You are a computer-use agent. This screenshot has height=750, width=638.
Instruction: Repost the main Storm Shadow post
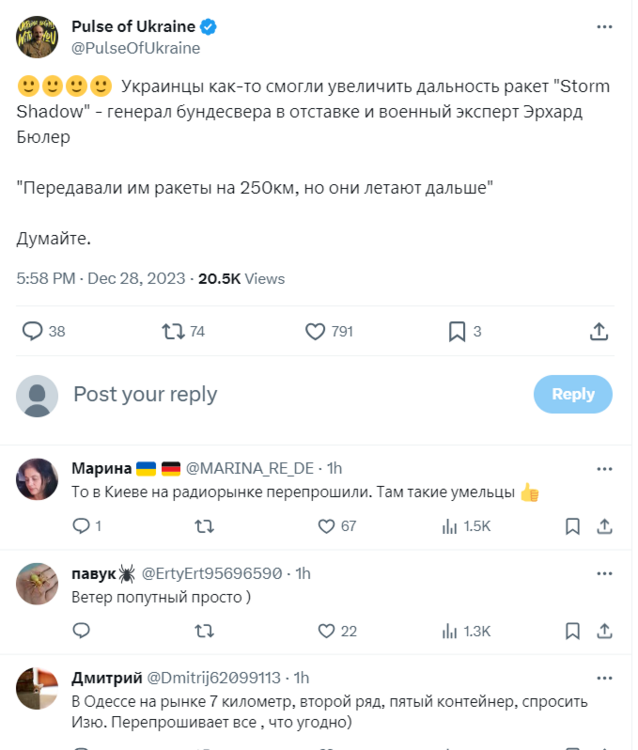click(174, 331)
